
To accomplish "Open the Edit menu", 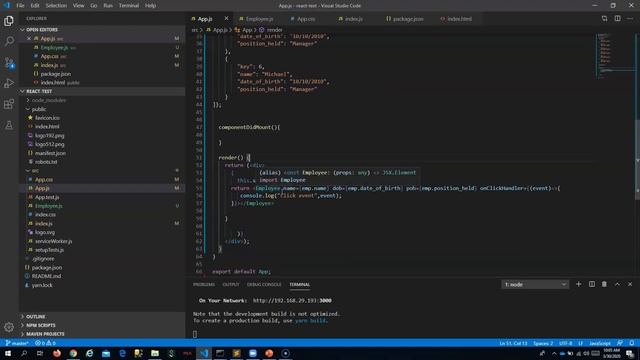I will (x=35, y=5).
